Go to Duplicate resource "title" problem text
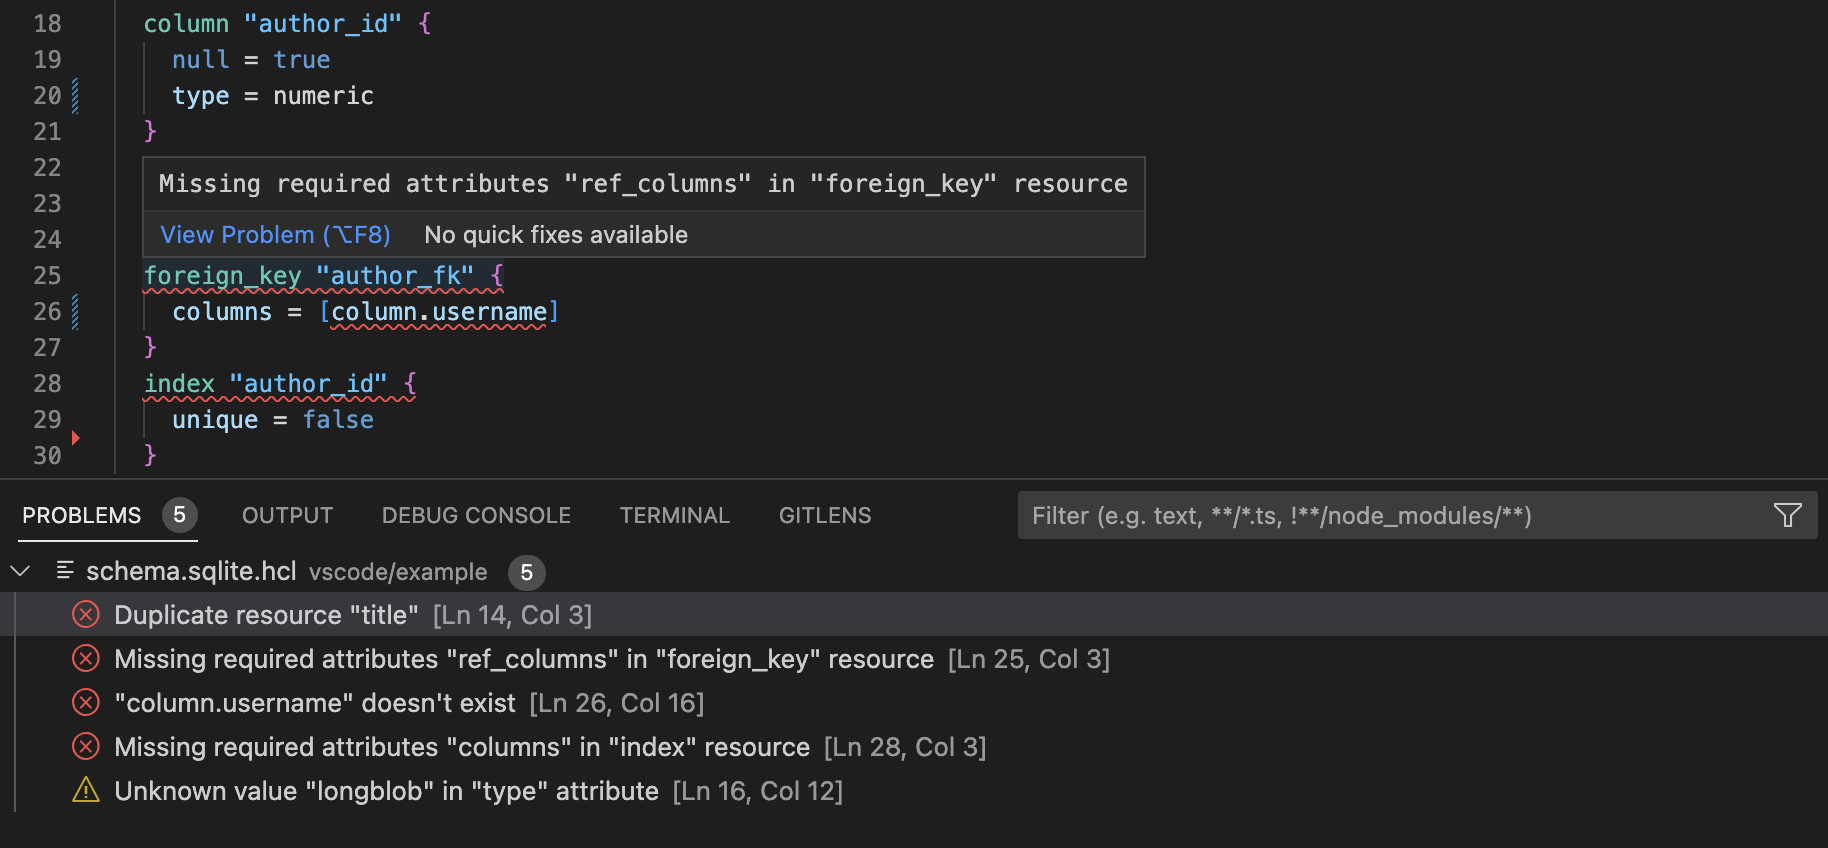1828x848 pixels. point(266,615)
